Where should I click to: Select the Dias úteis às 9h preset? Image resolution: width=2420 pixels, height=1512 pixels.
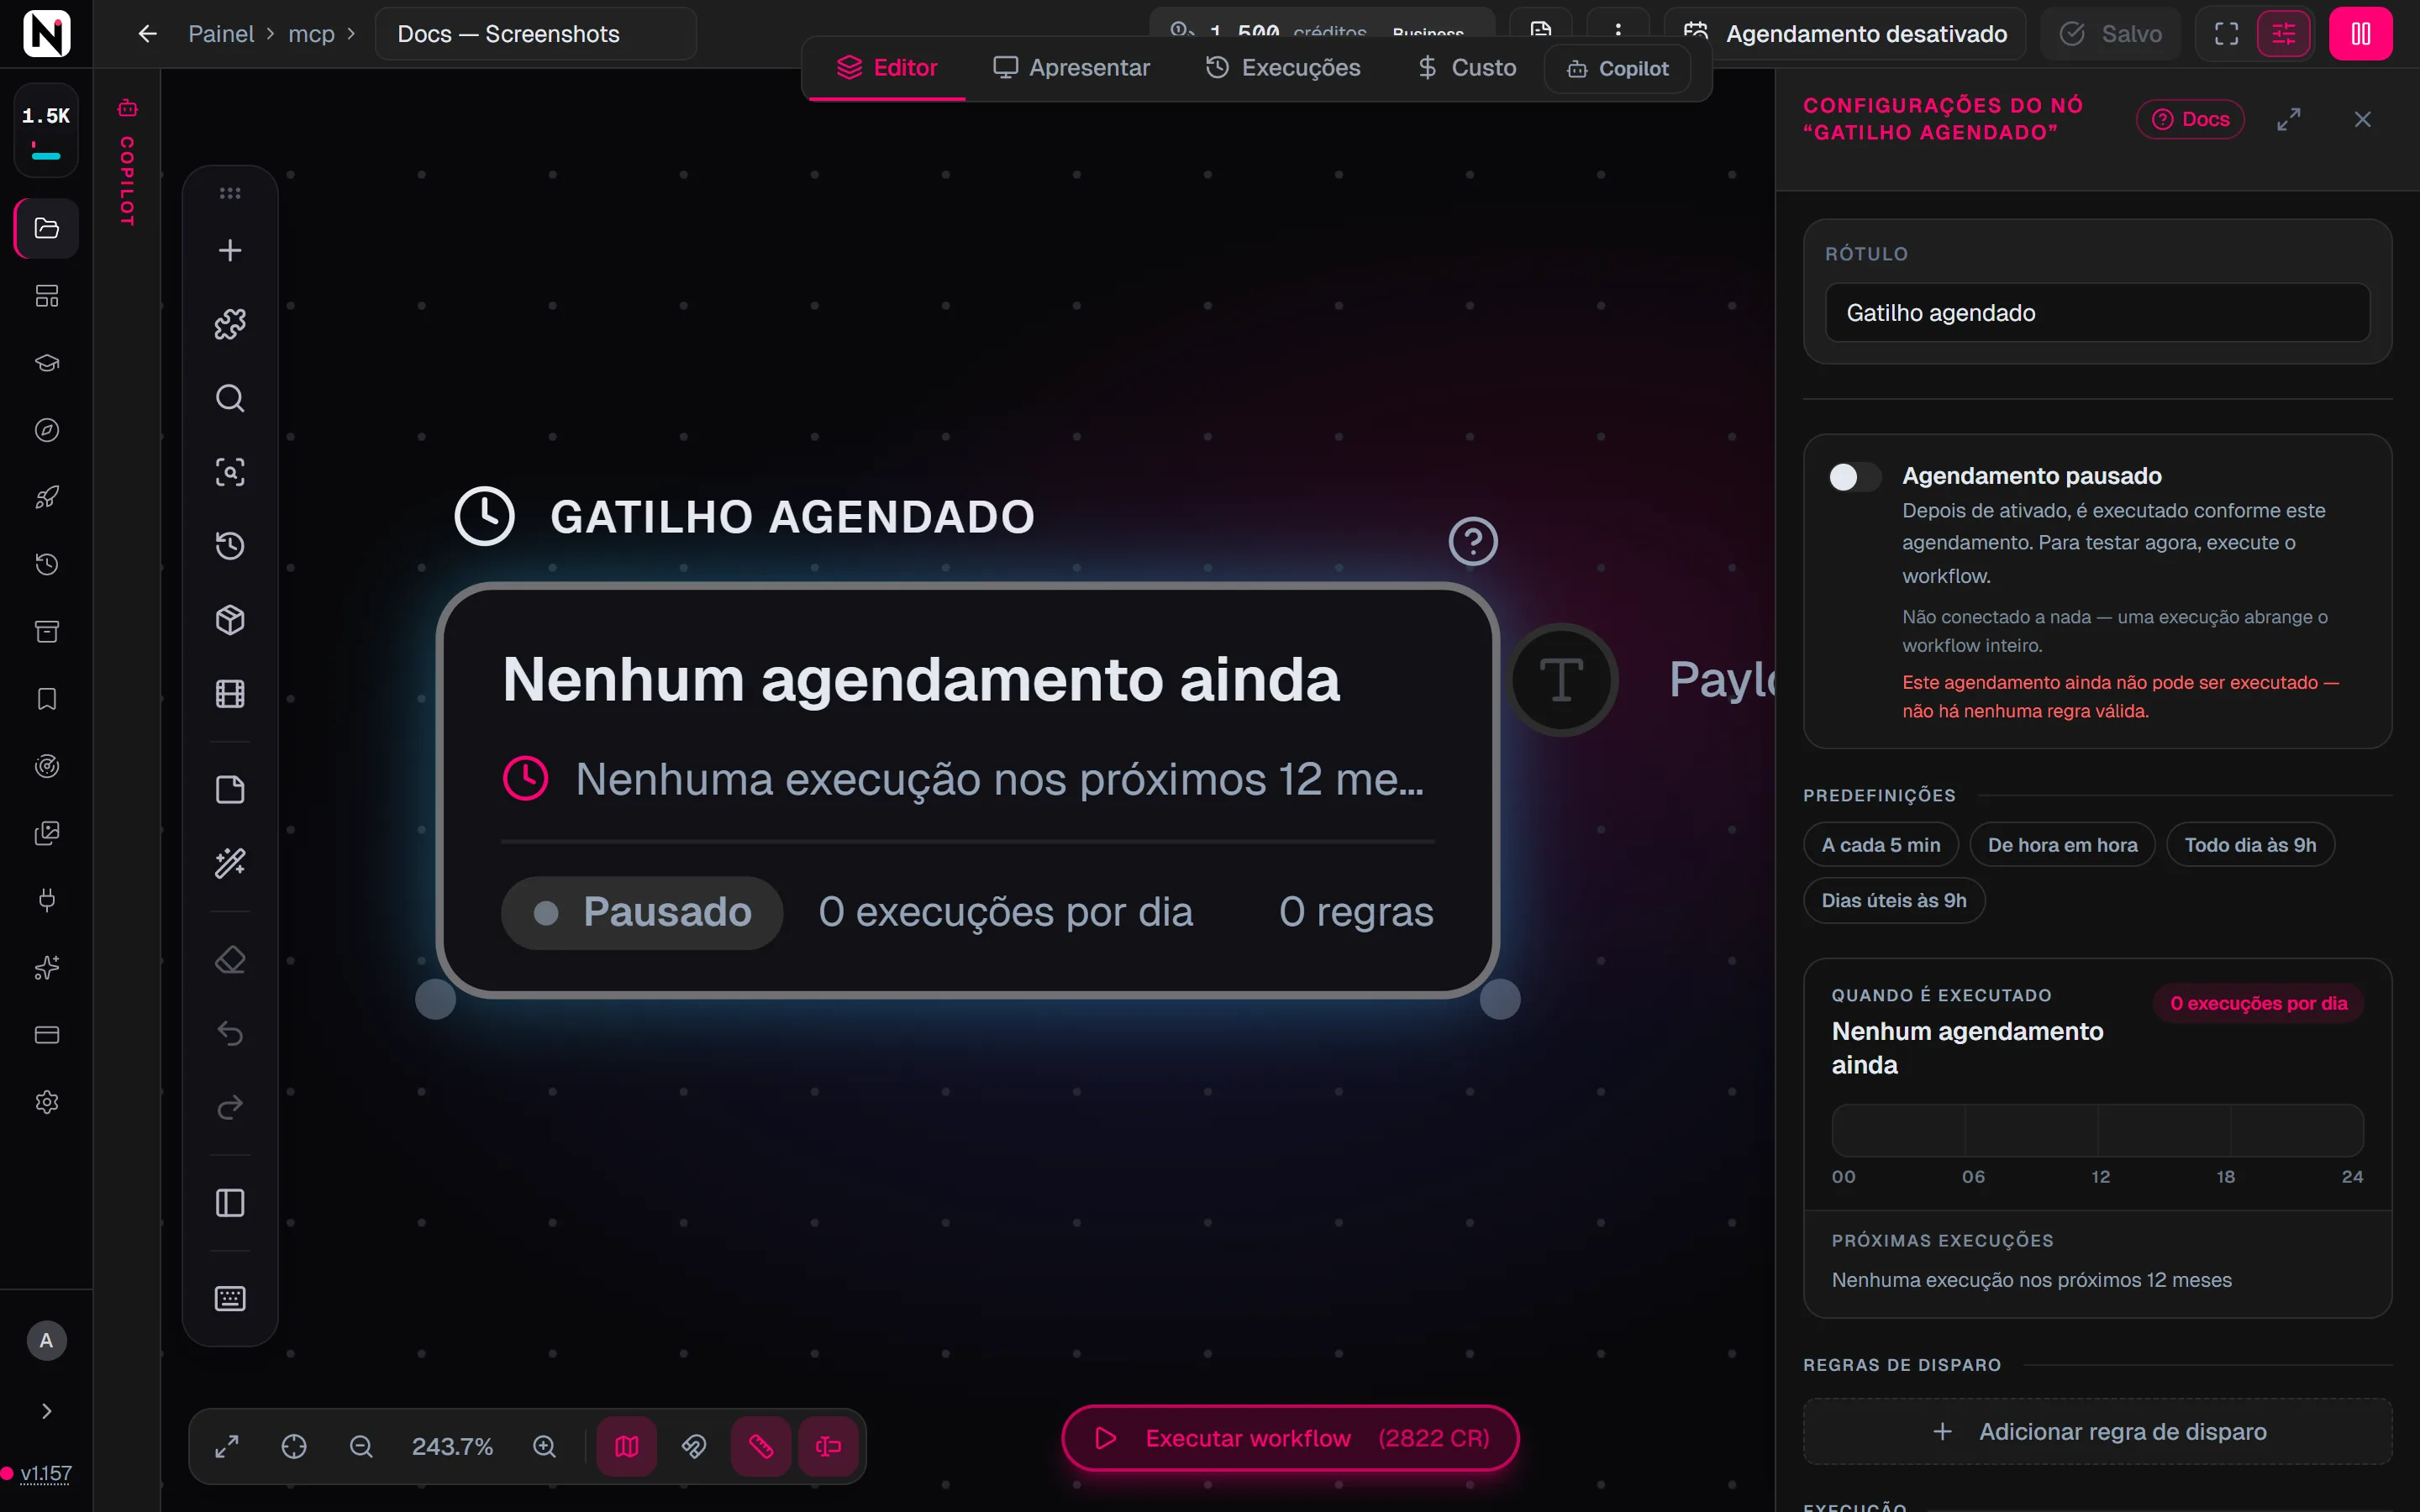(1894, 900)
